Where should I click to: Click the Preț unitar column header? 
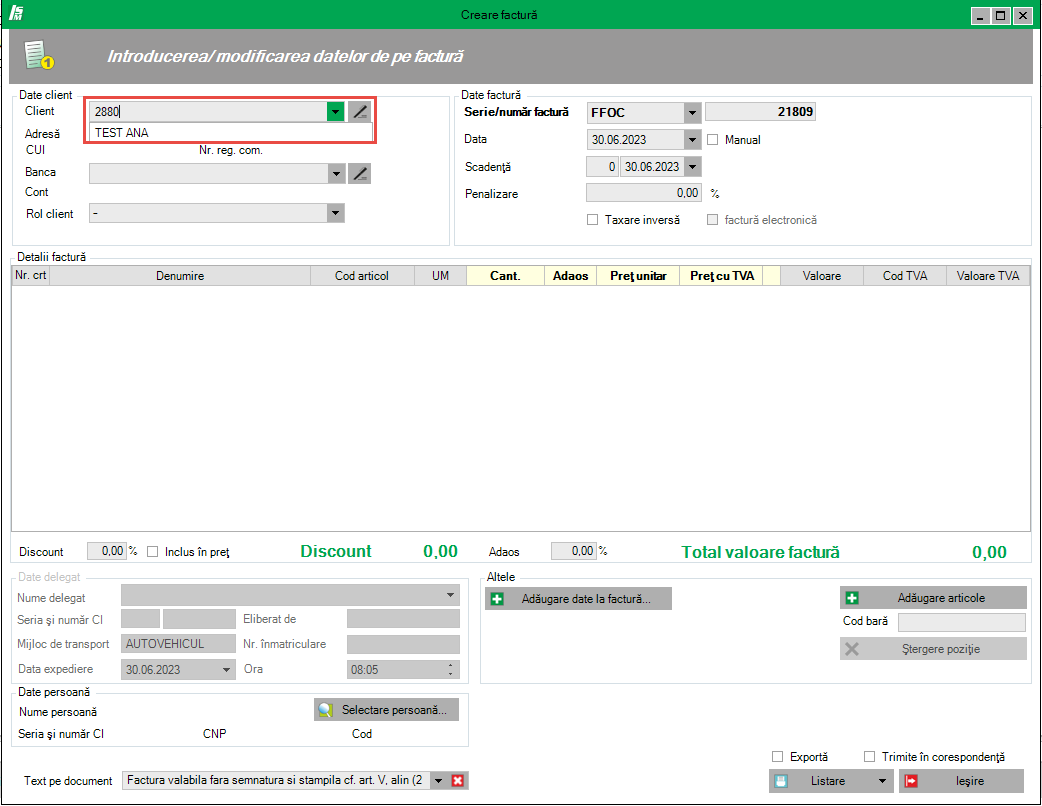pyautogui.click(x=638, y=276)
